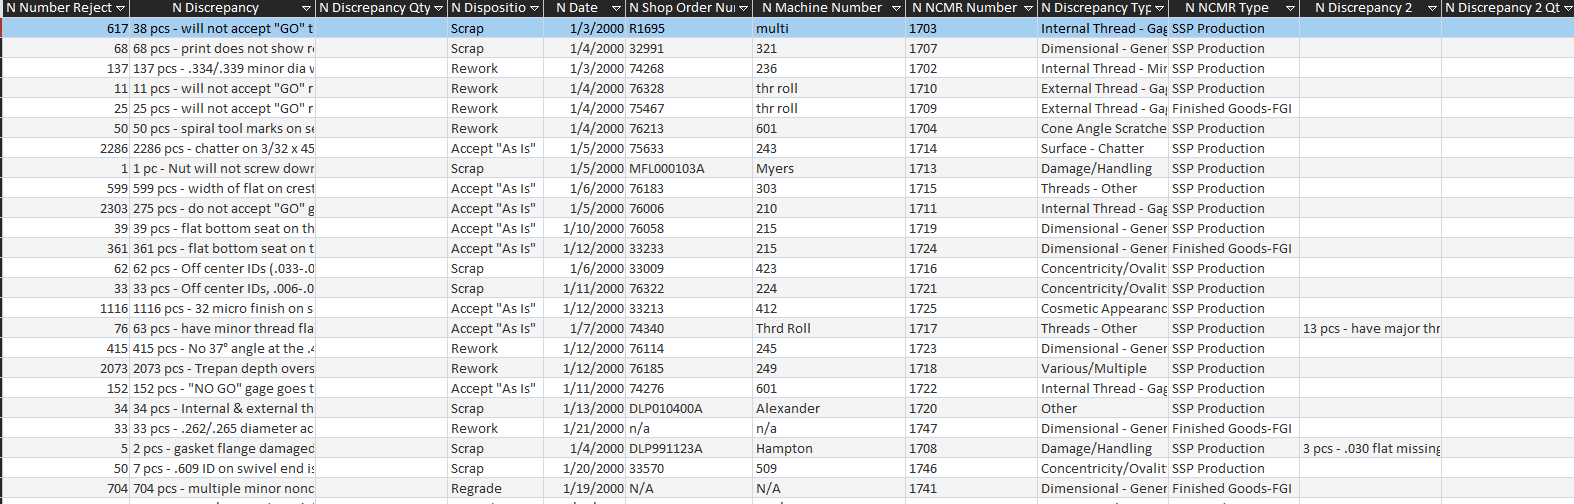The image size is (1574, 504).
Task: Open the N Machine Number filter dropdown
Action: tap(894, 8)
